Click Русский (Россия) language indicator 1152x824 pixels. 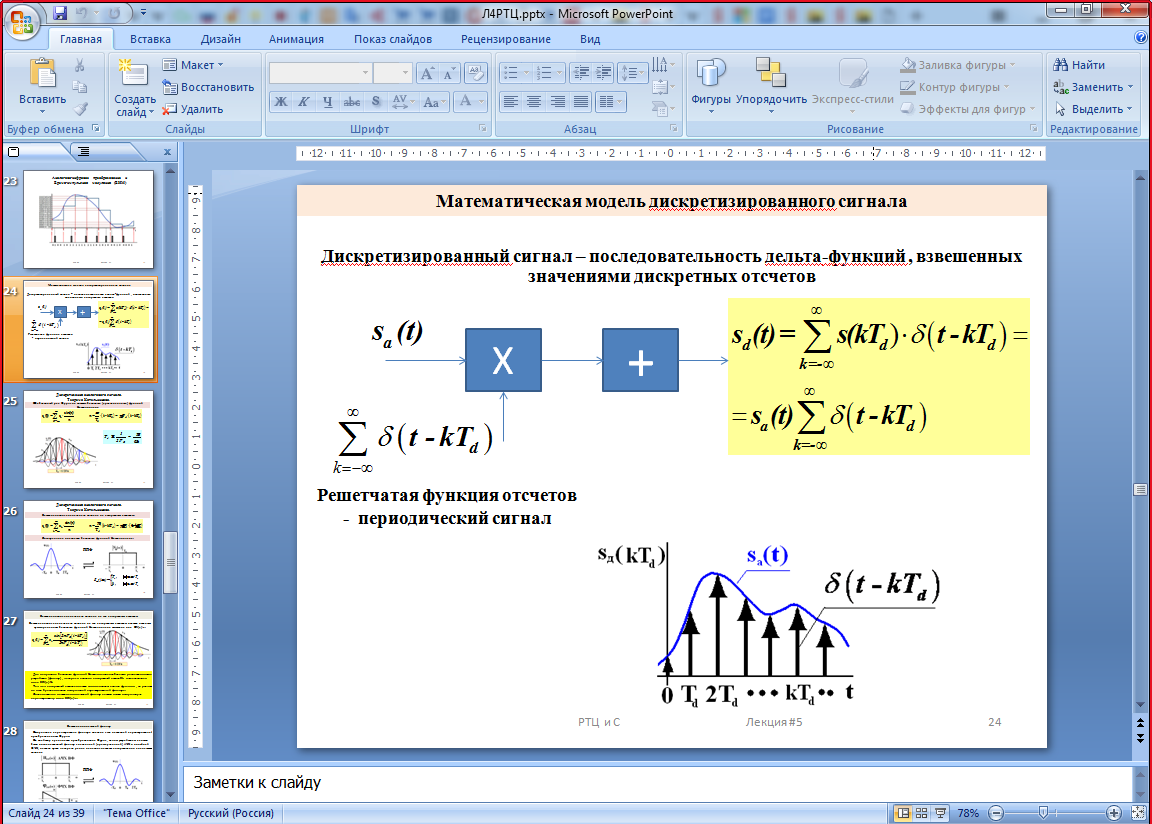click(231, 813)
